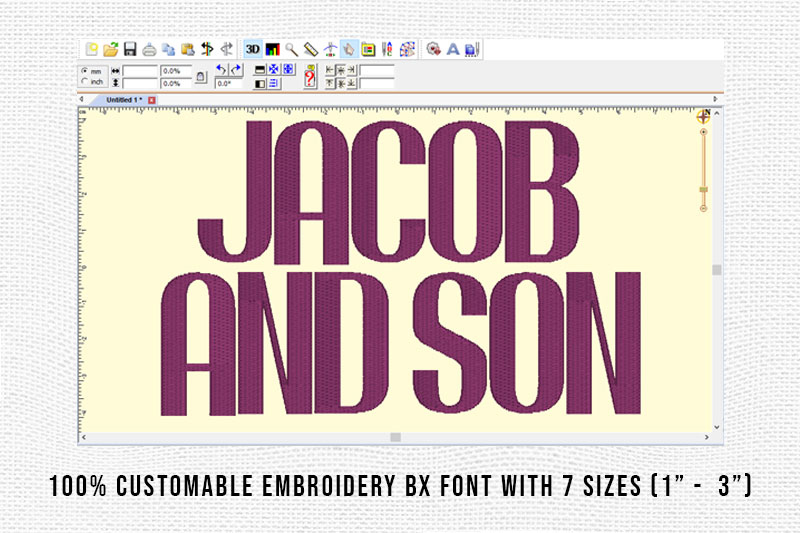800x533 pixels.
Task: Align objects to horizontal center
Action: tap(341, 70)
